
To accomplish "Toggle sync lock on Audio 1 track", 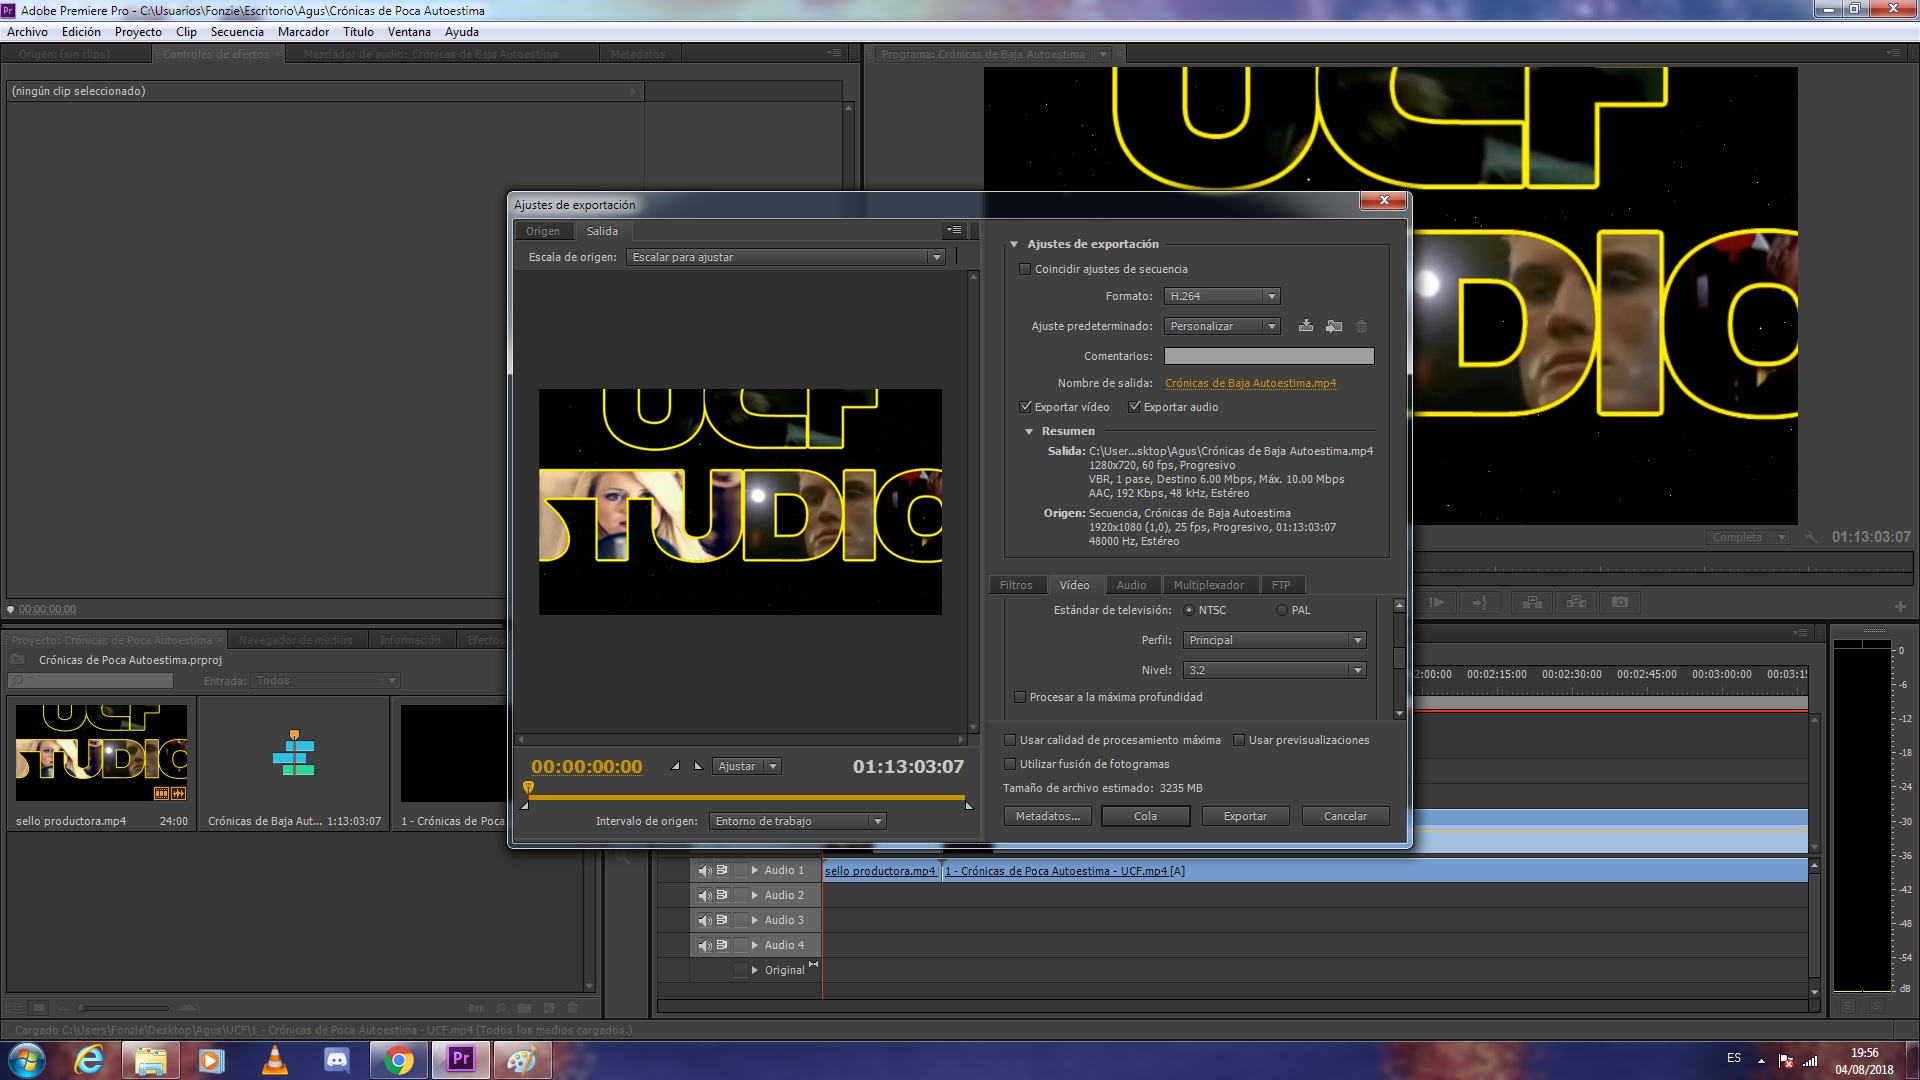I will coord(722,870).
